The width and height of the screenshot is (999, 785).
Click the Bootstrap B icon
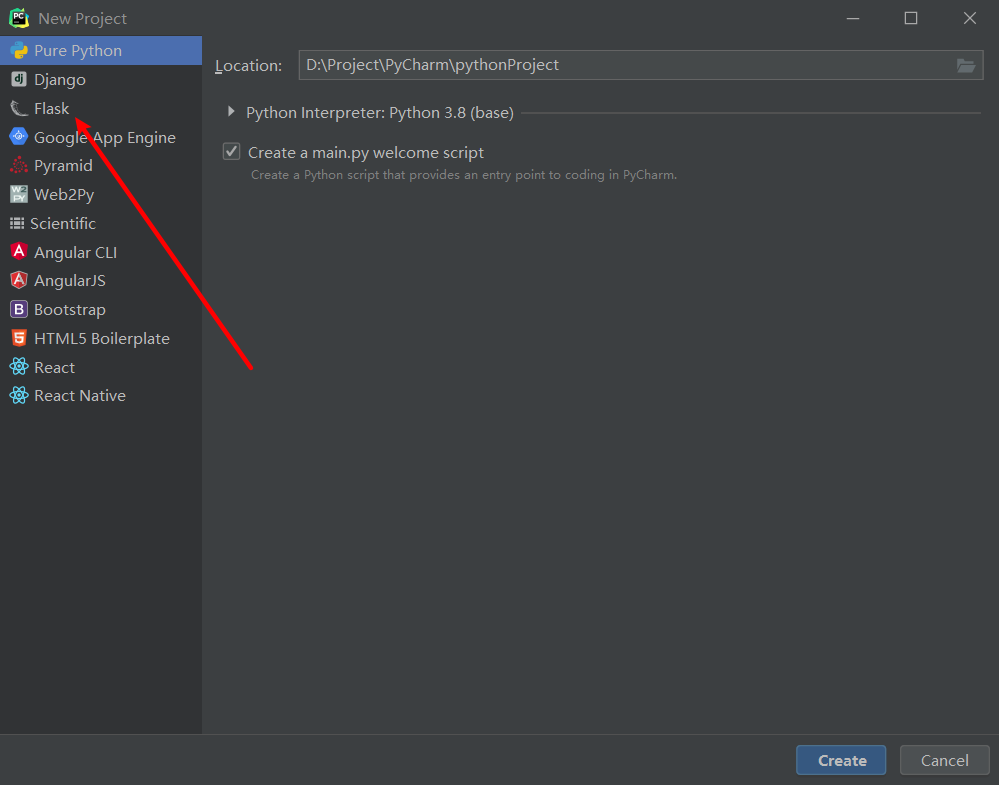(x=19, y=310)
